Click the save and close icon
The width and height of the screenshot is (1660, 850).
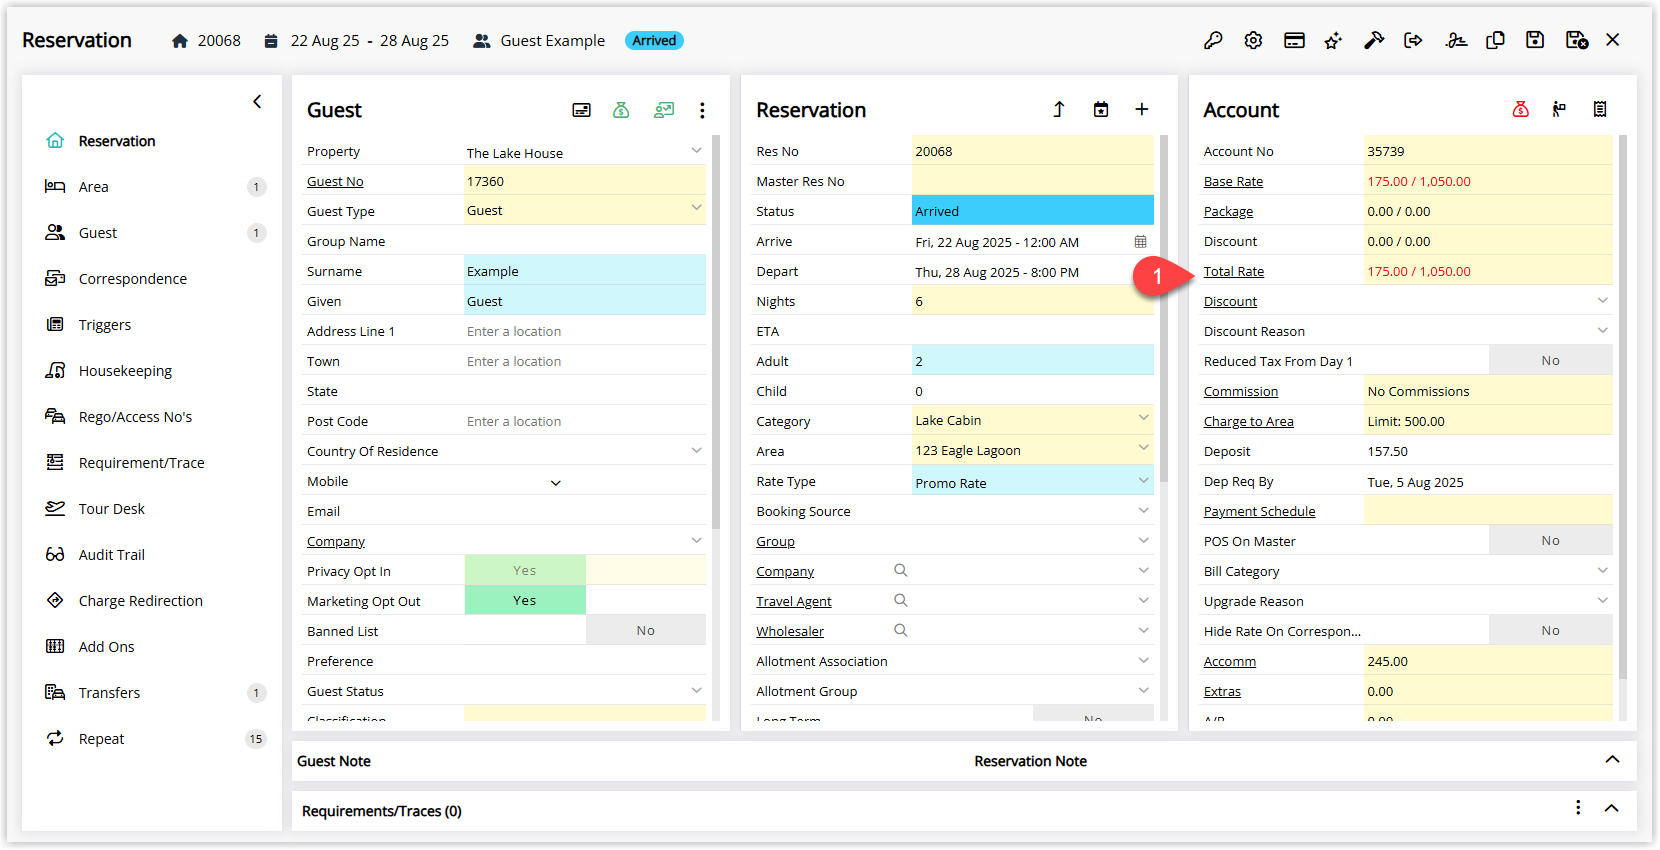click(x=1577, y=40)
